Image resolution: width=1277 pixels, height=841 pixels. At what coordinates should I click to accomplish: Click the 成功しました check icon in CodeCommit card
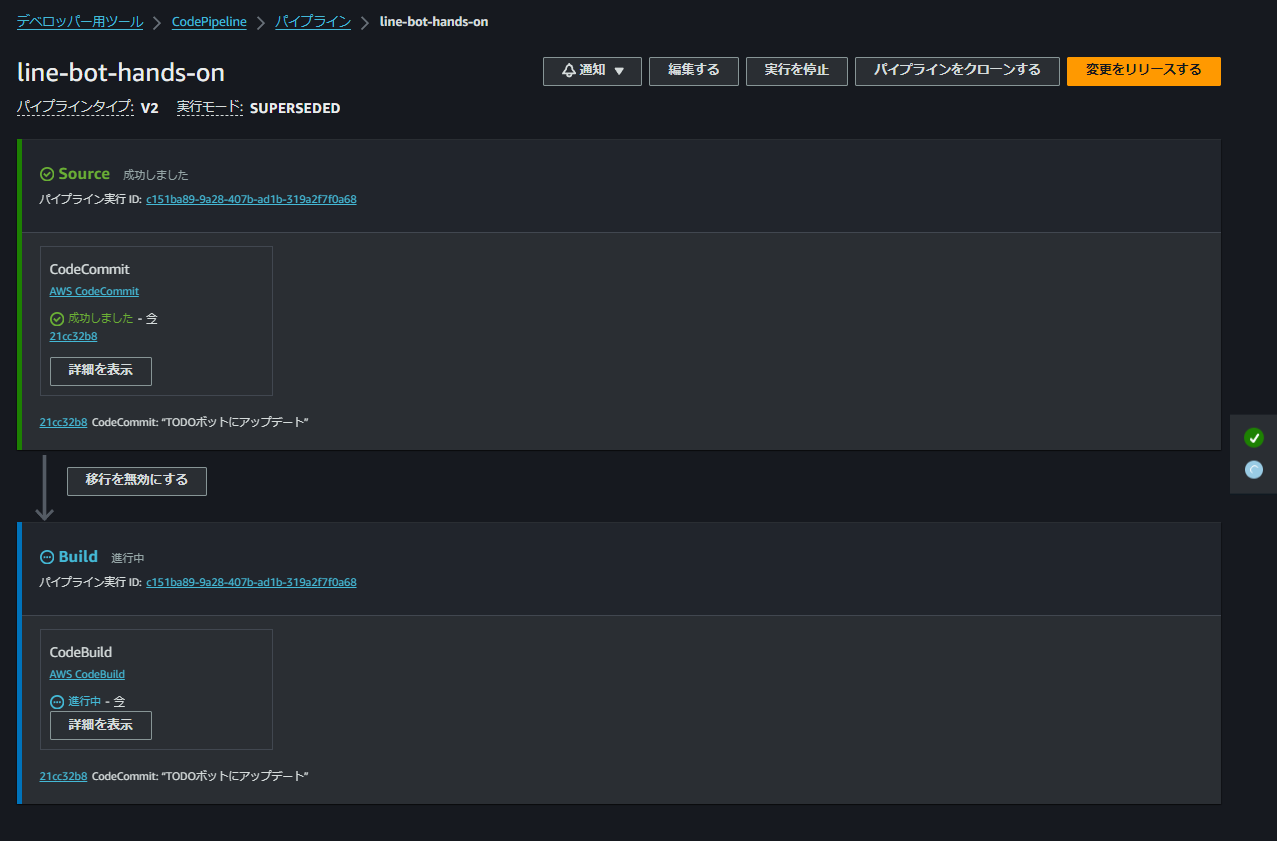[x=57, y=317]
